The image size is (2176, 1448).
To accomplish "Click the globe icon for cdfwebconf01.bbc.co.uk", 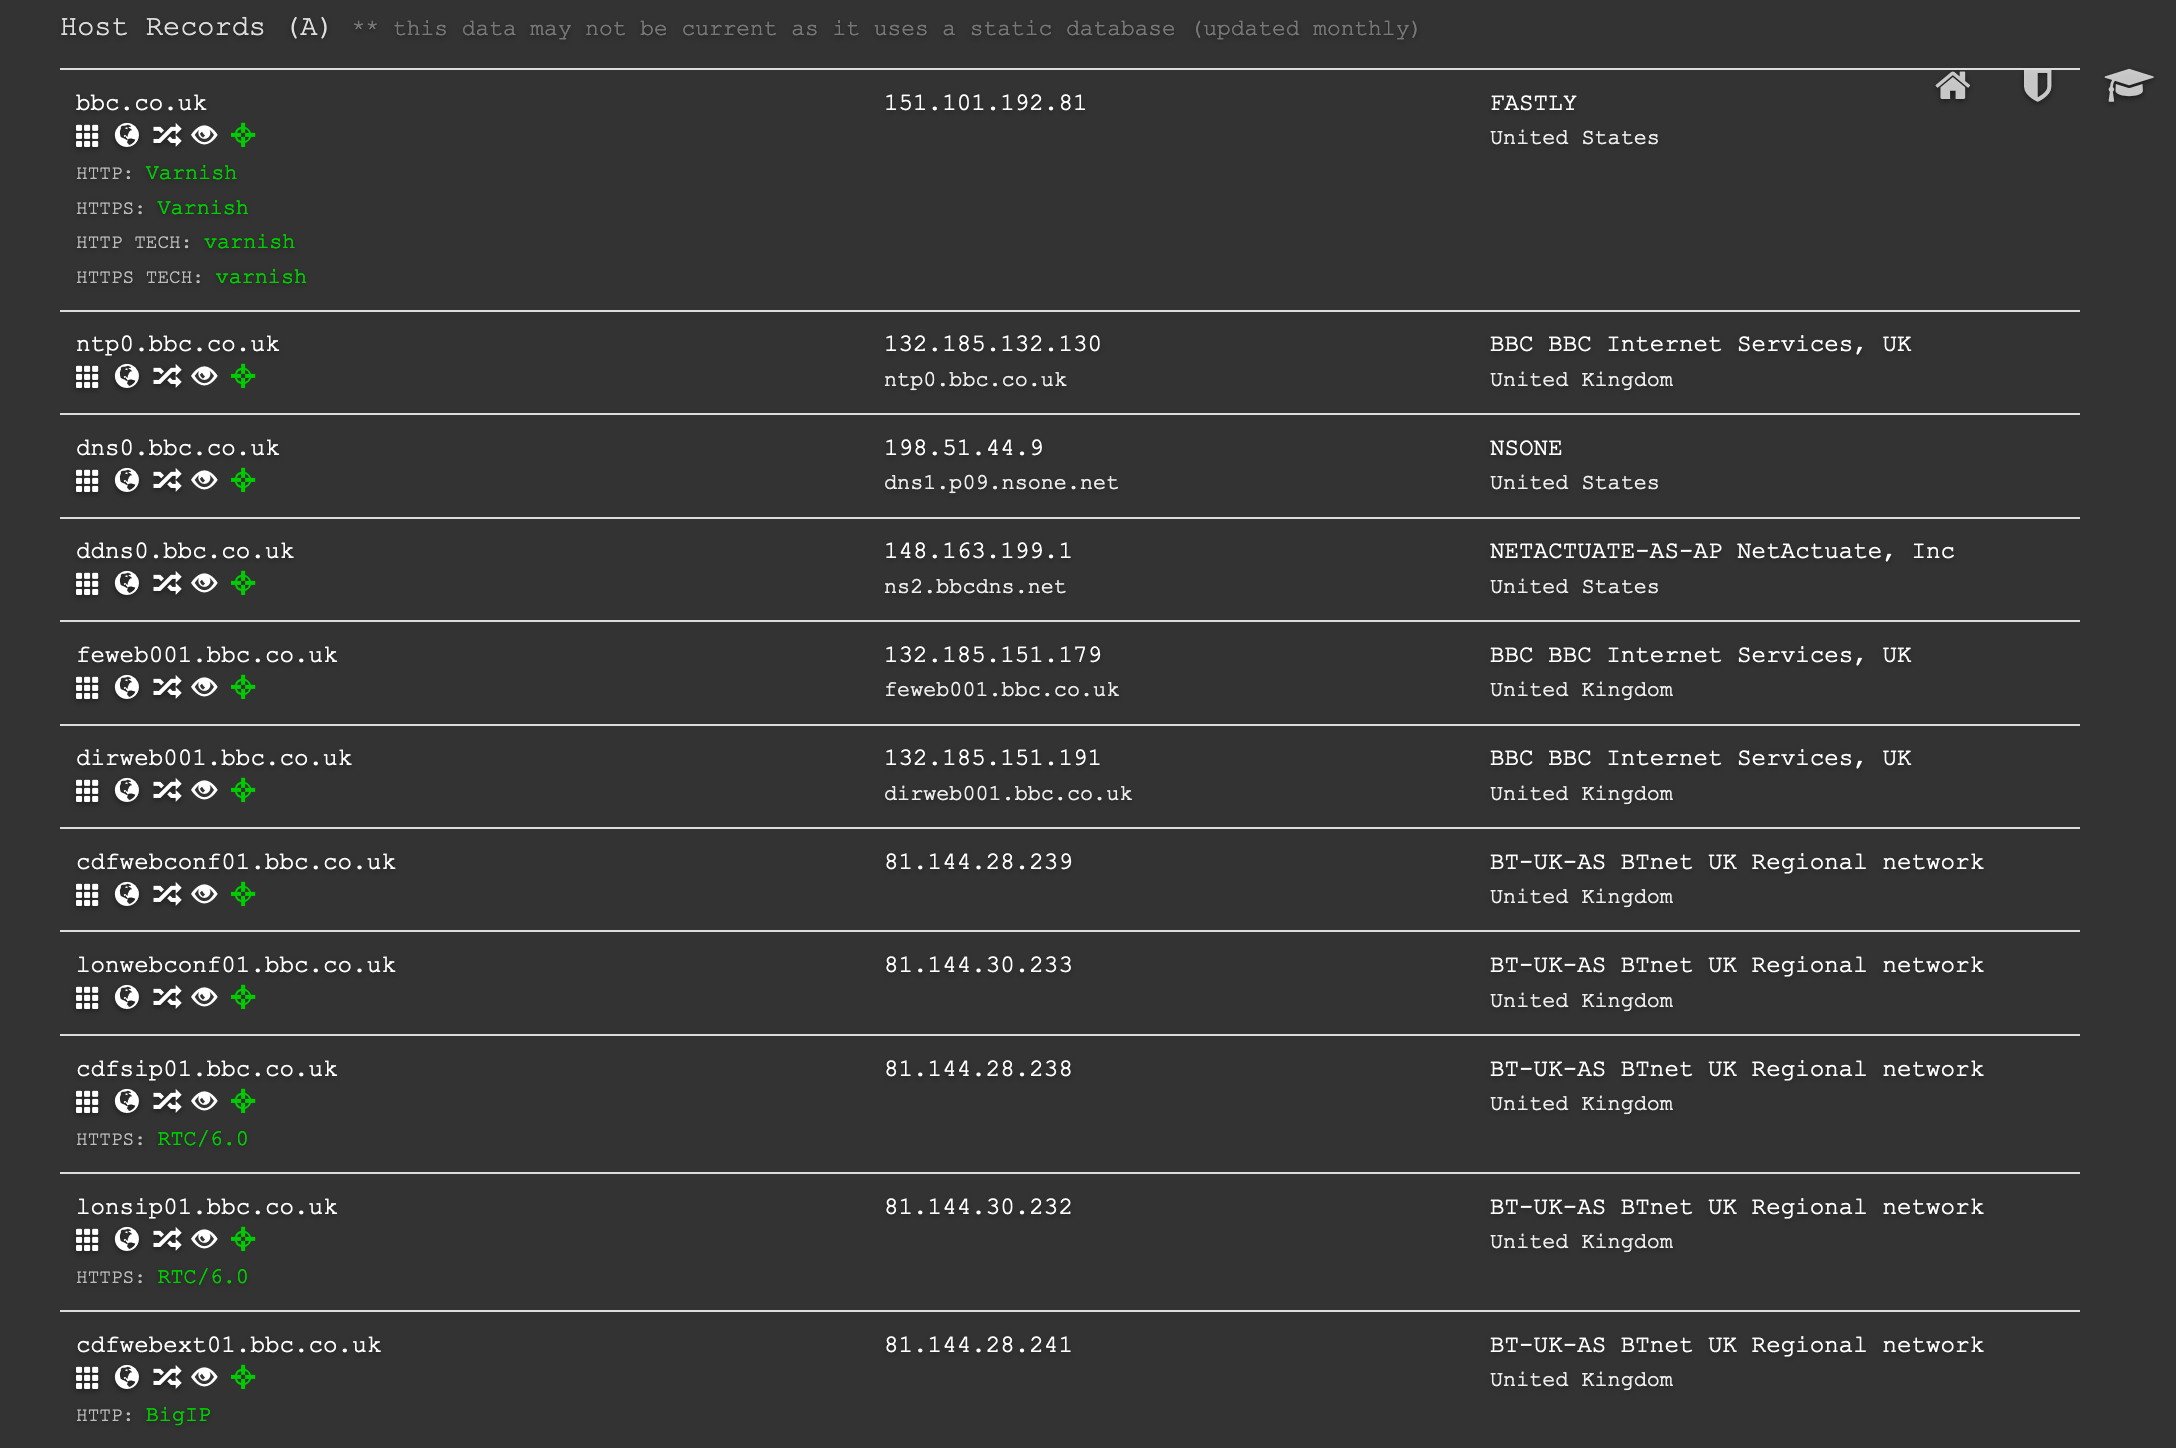I will [127, 895].
